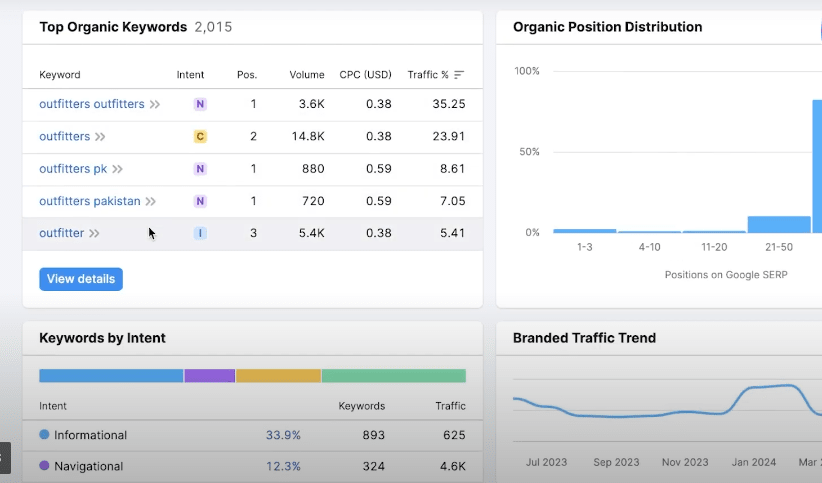Image resolution: width=822 pixels, height=483 pixels.
Task: Click the double-chevron next to outfitter
Action: click(x=94, y=233)
